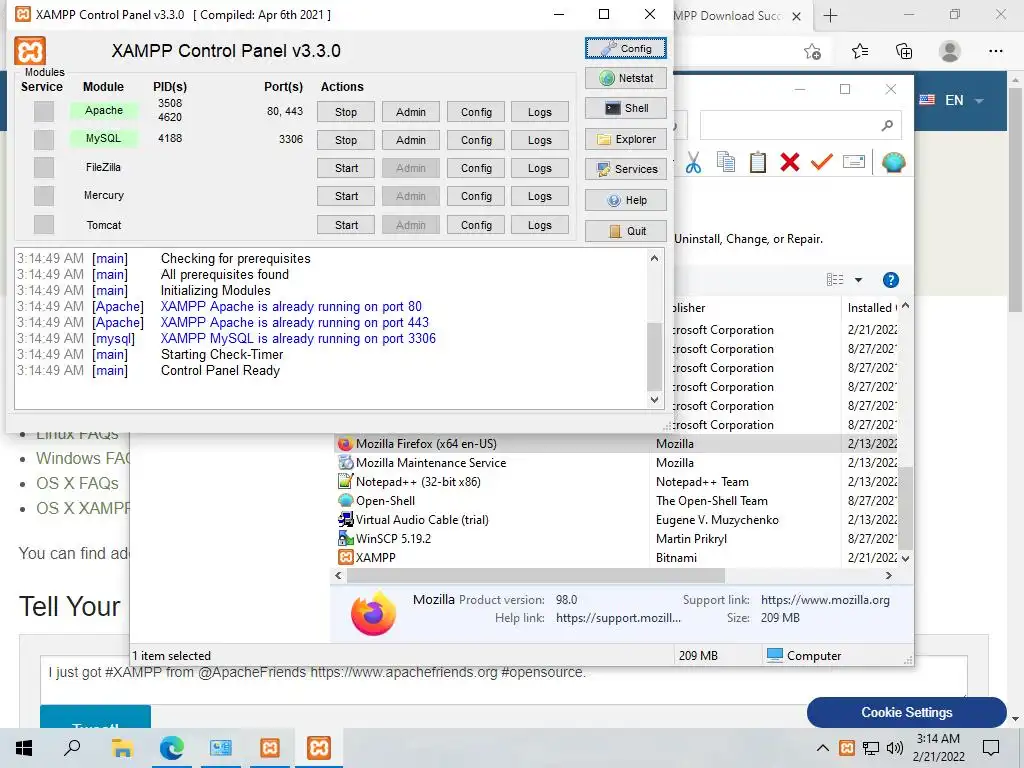Open Tomcat Logs menu
The width and height of the screenshot is (1024, 768).
539,225
